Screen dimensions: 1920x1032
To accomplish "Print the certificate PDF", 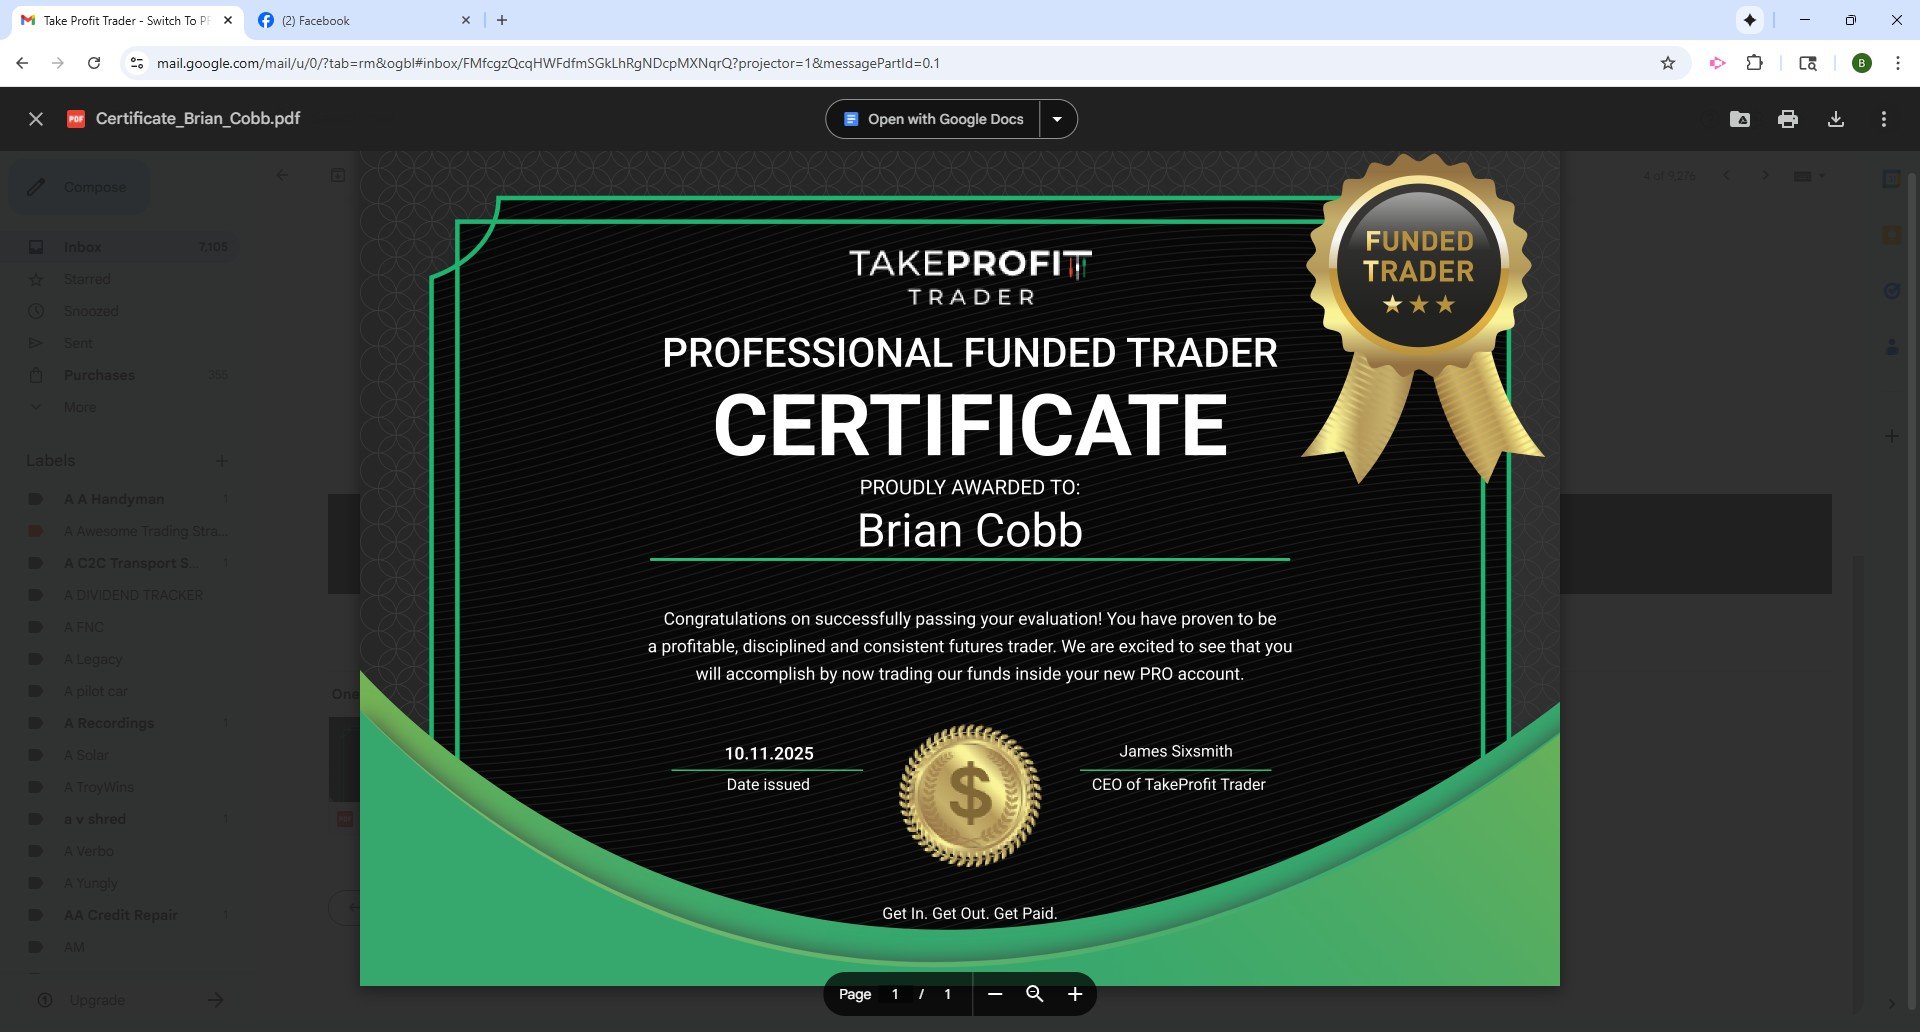I will (1788, 119).
